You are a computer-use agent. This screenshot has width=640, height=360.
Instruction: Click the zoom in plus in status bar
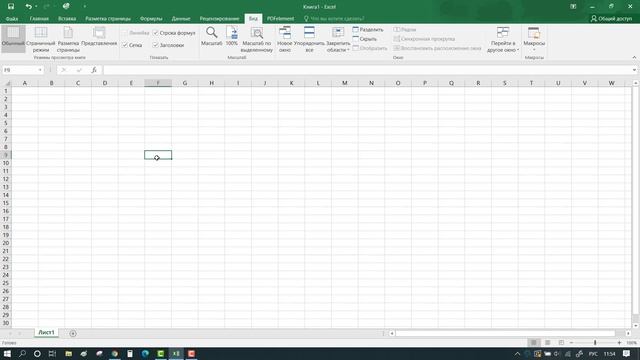619,343
